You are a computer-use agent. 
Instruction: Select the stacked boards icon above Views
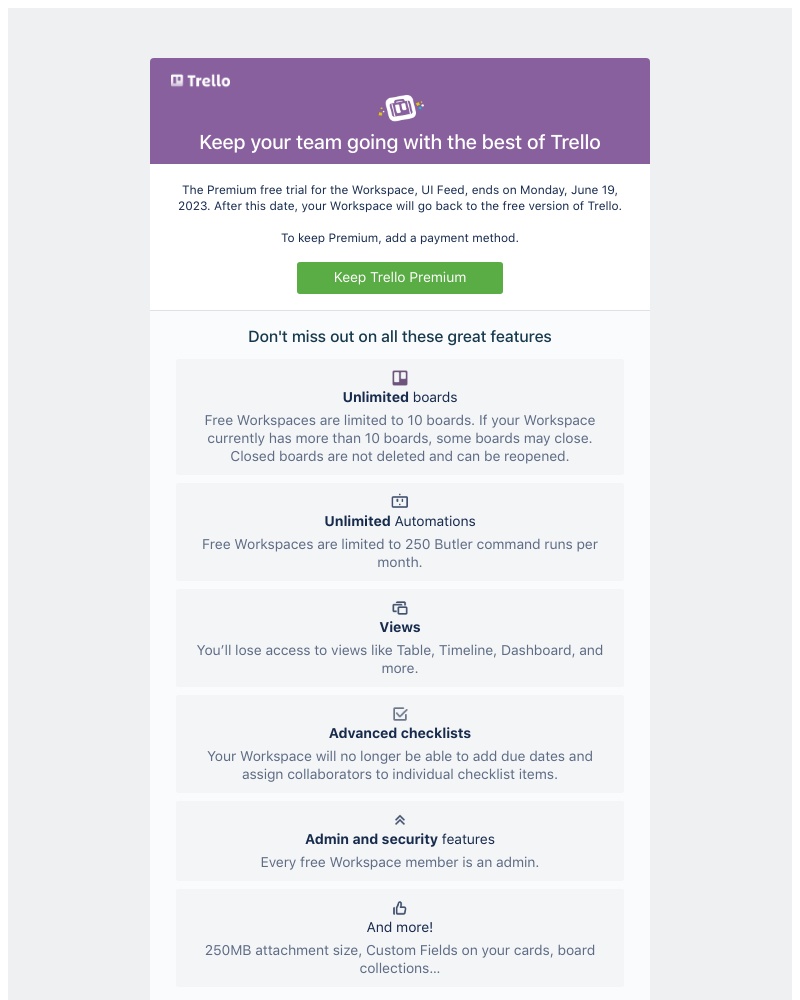(x=400, y=607)
